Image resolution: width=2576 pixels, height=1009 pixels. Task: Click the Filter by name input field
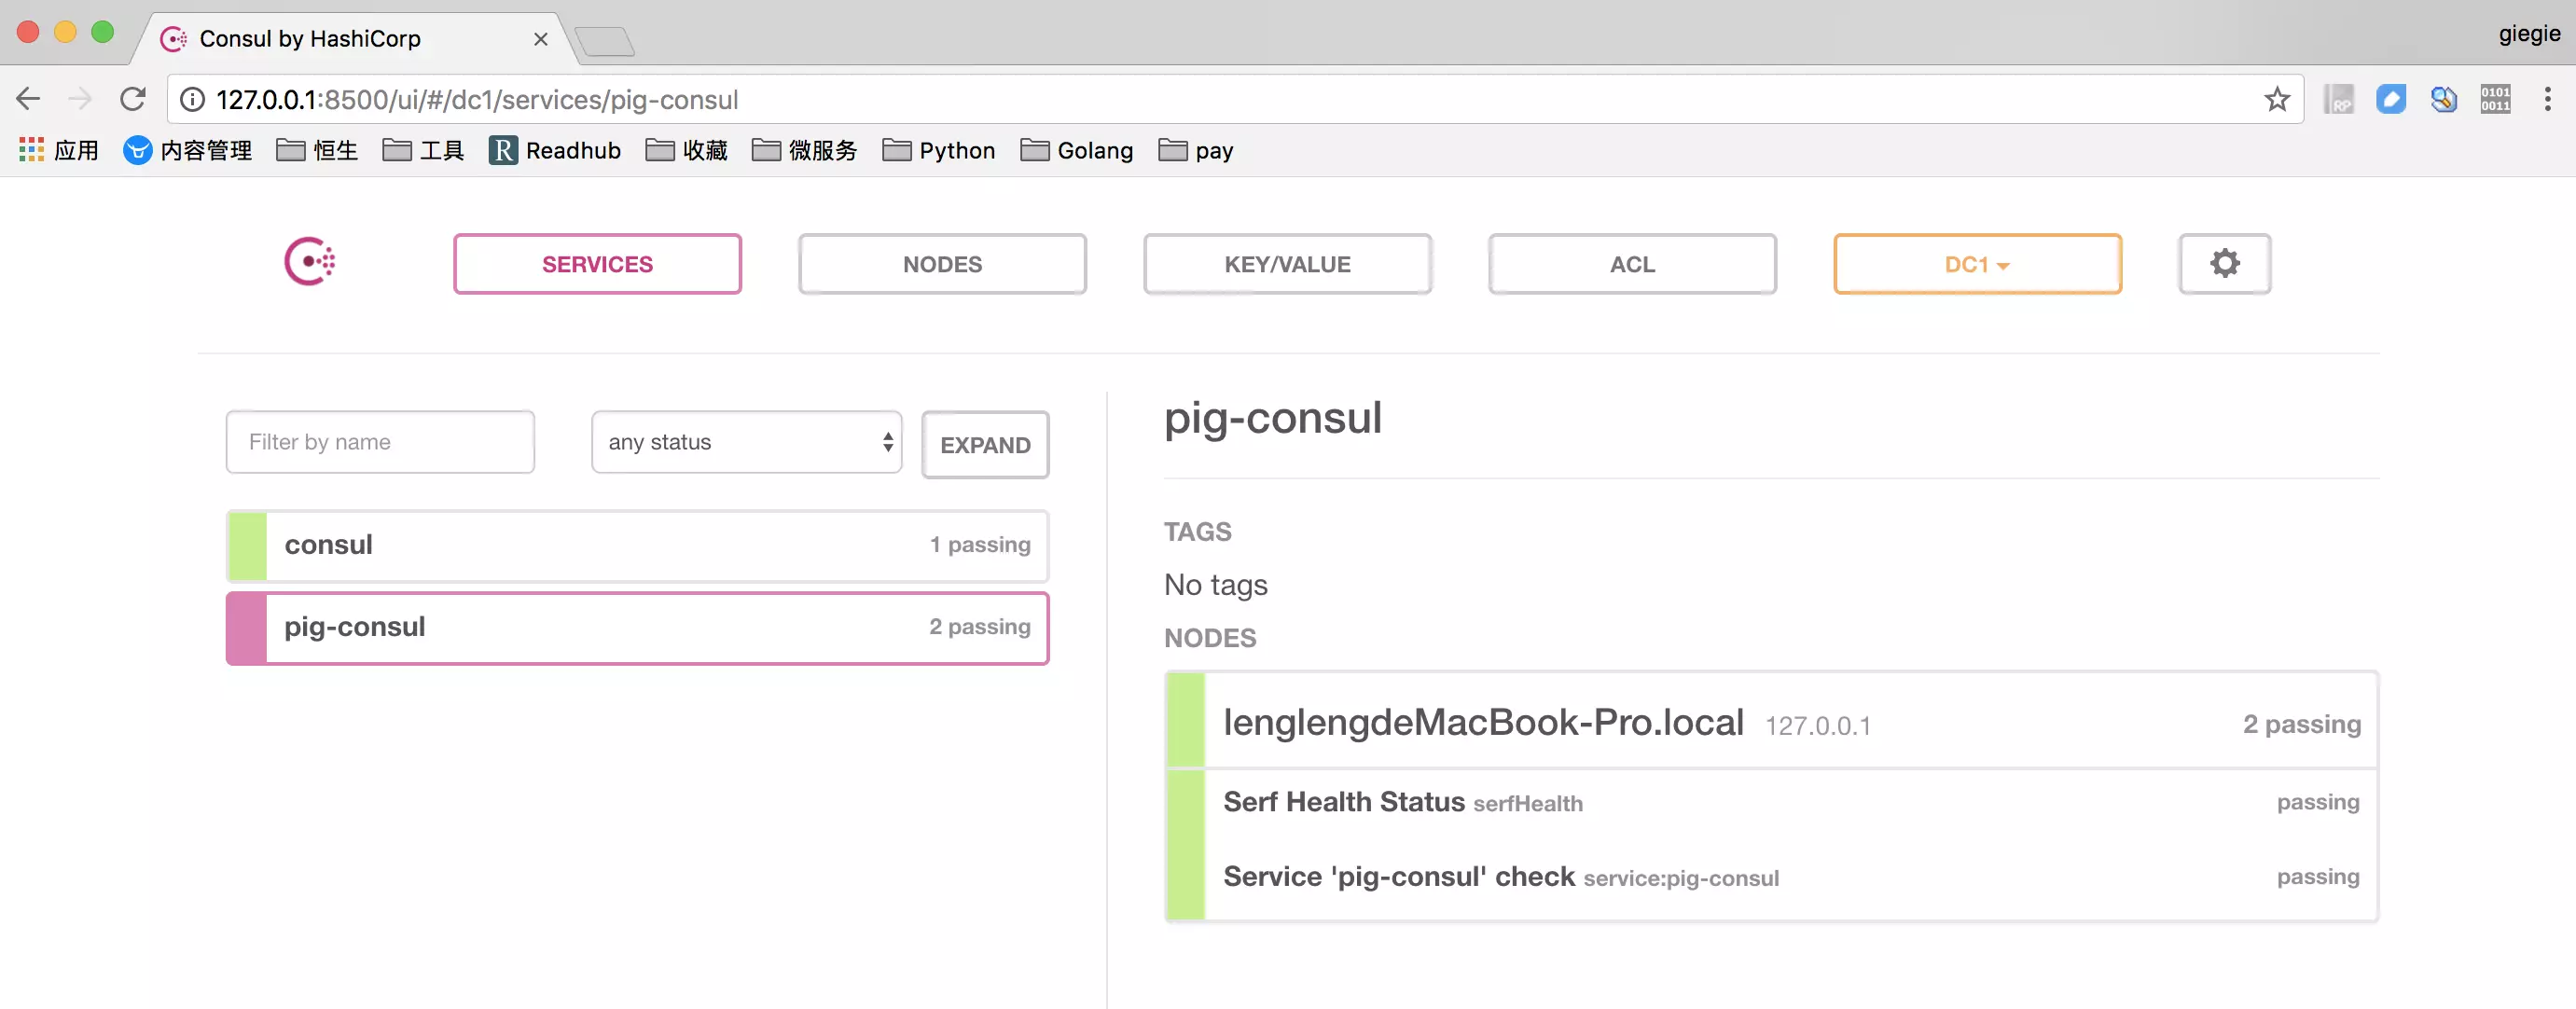pos(380,440)
